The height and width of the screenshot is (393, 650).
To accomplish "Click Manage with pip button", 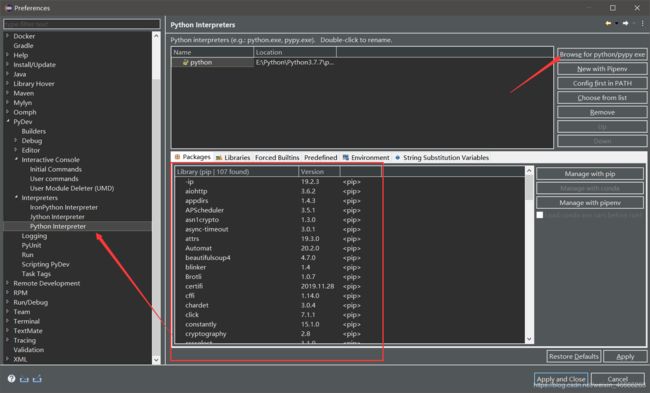I will 589,174.
